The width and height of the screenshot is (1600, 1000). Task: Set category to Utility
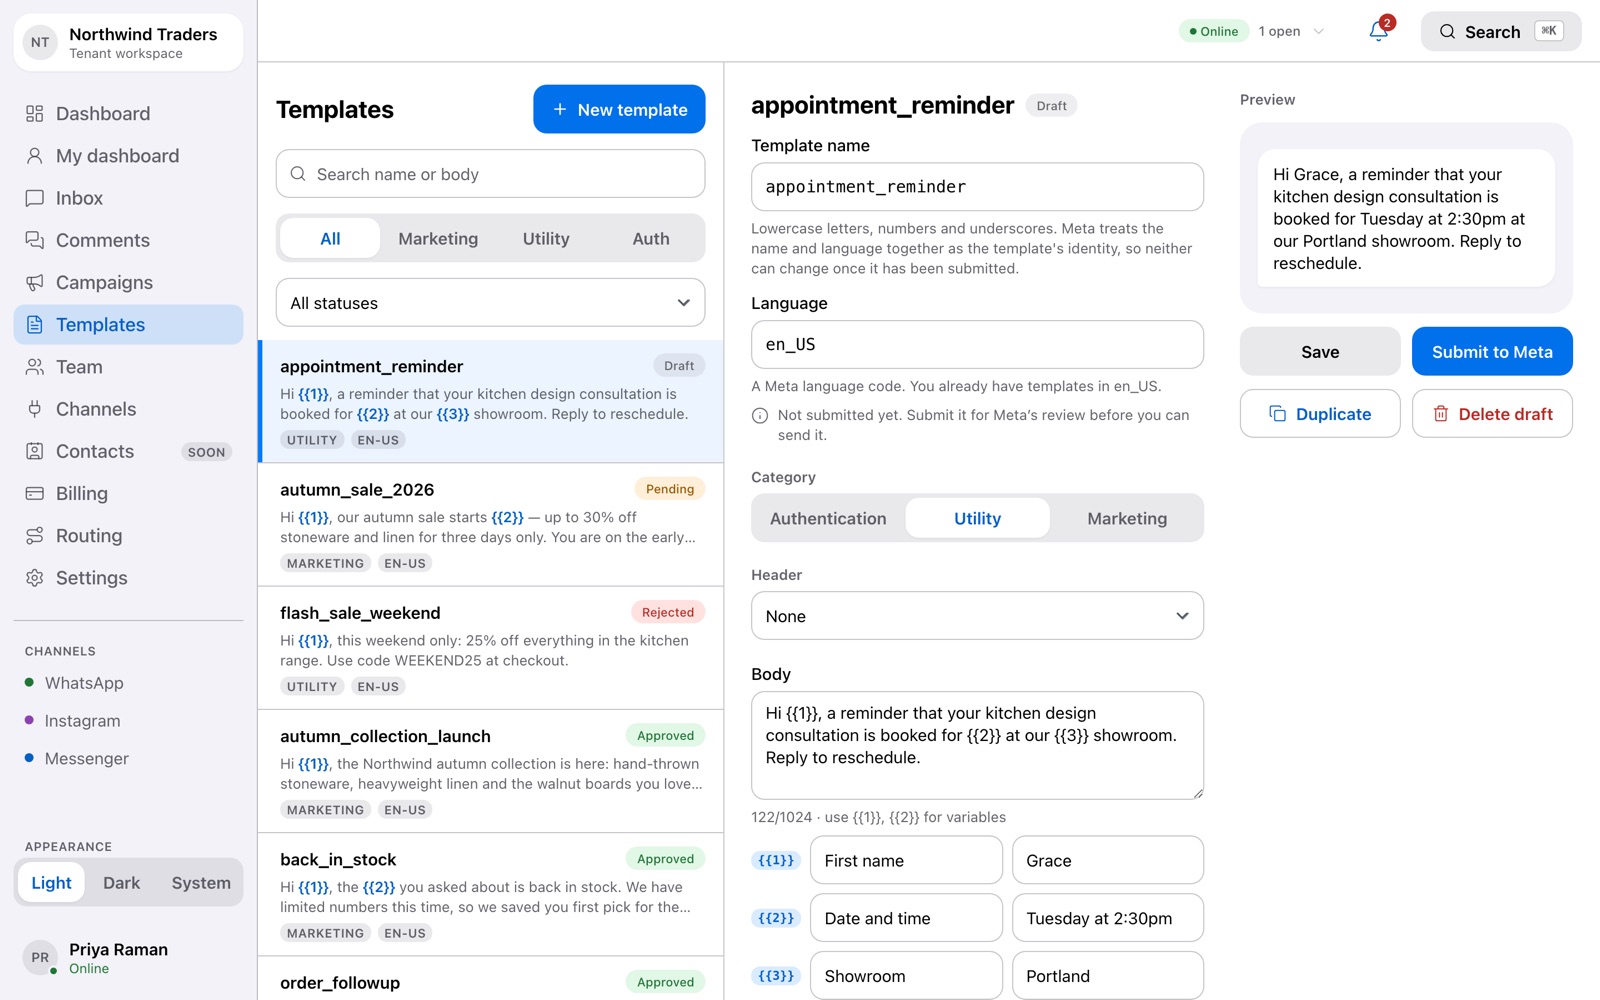(977, 519)
